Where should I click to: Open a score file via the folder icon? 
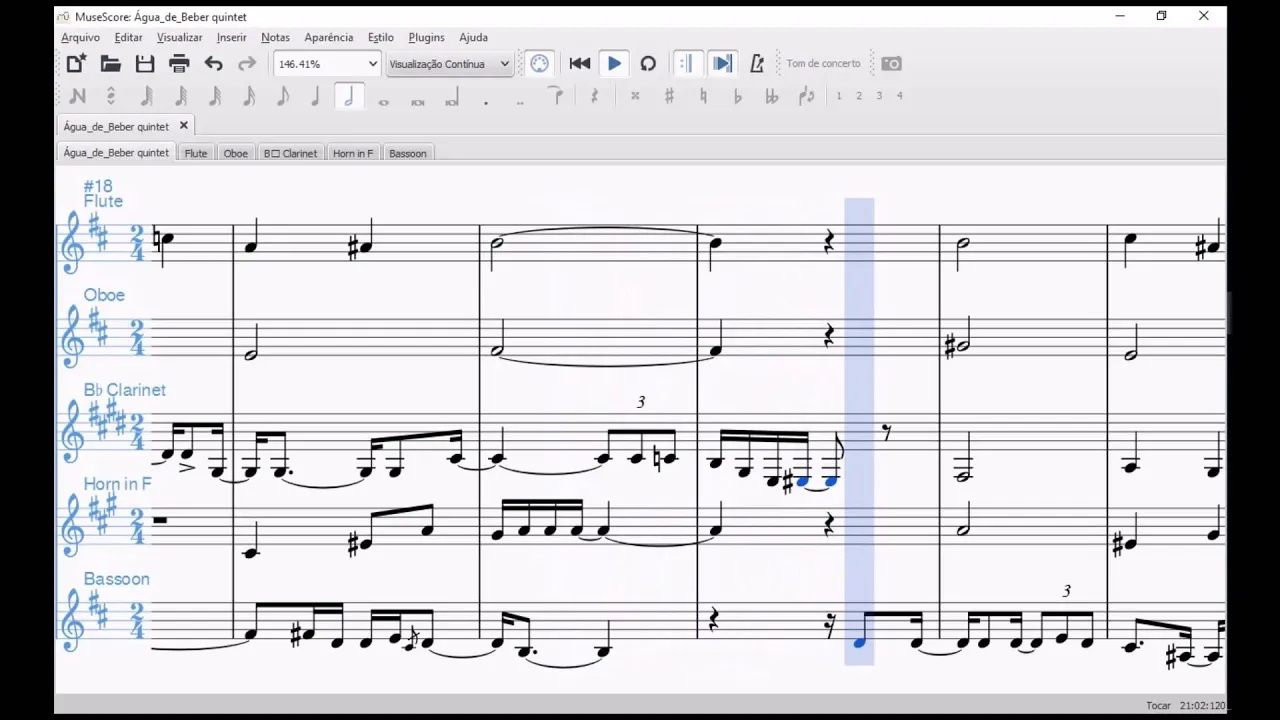pos(111,64)
